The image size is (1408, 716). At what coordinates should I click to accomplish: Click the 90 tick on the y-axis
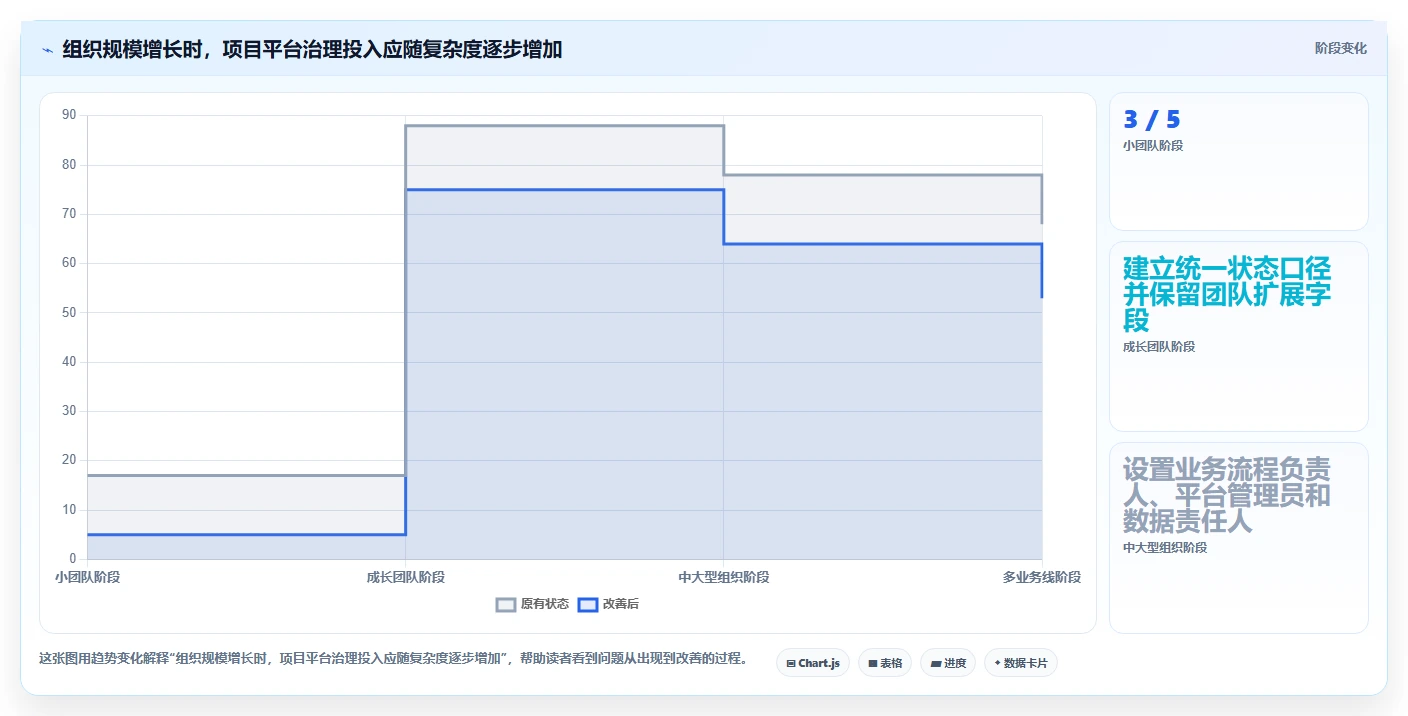coord(69,115)
